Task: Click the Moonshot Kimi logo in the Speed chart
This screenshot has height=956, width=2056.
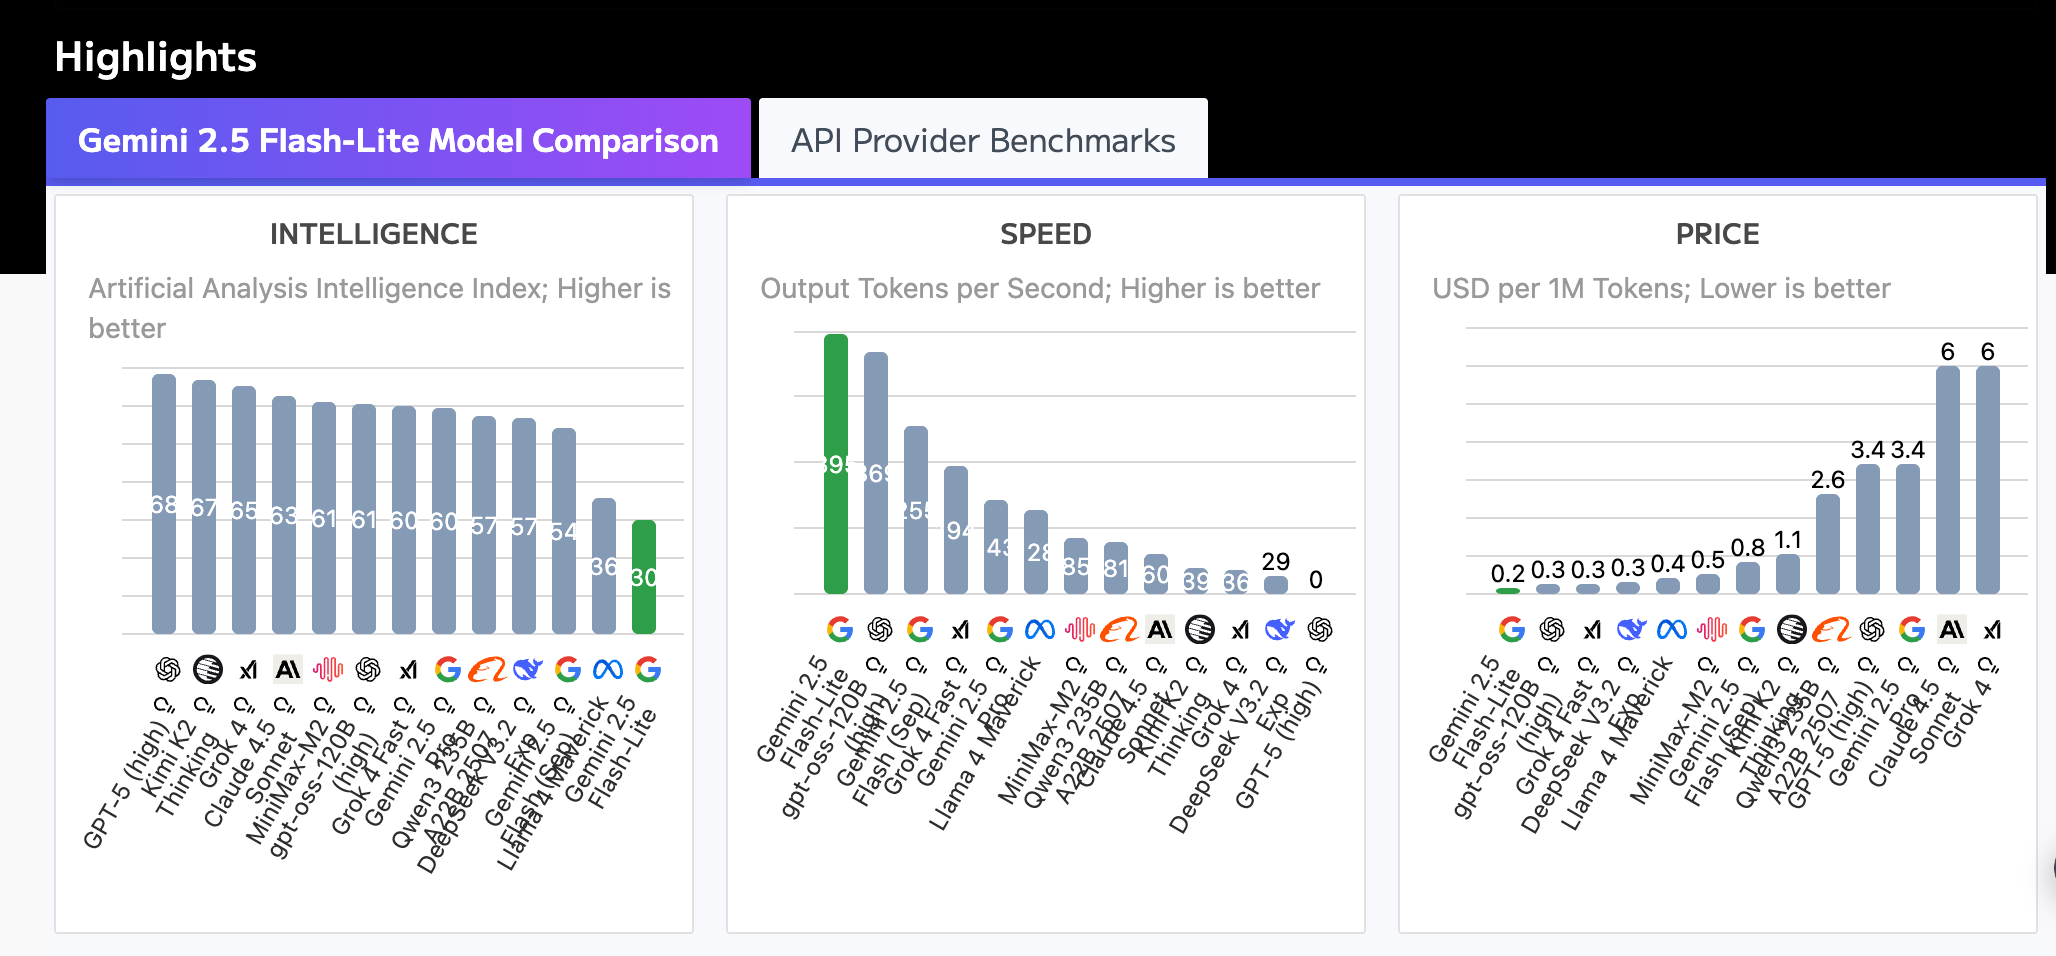Action: coord(1200,629)
